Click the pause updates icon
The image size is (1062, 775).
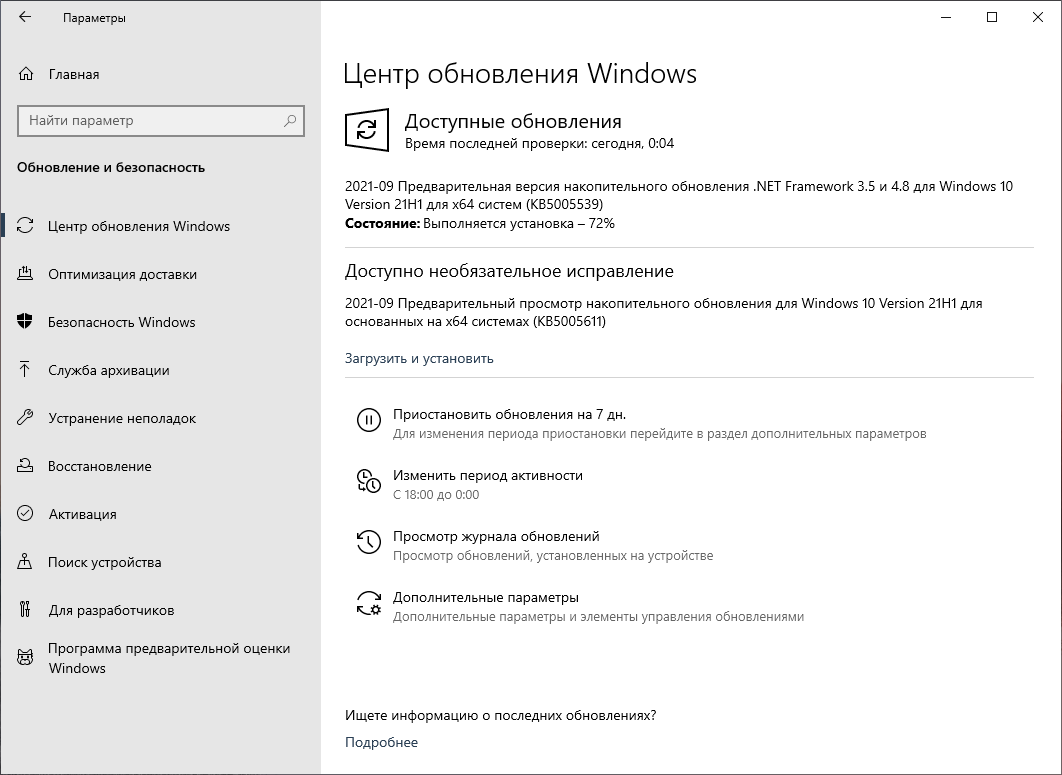pyautogui.click(x=369, y=421)
